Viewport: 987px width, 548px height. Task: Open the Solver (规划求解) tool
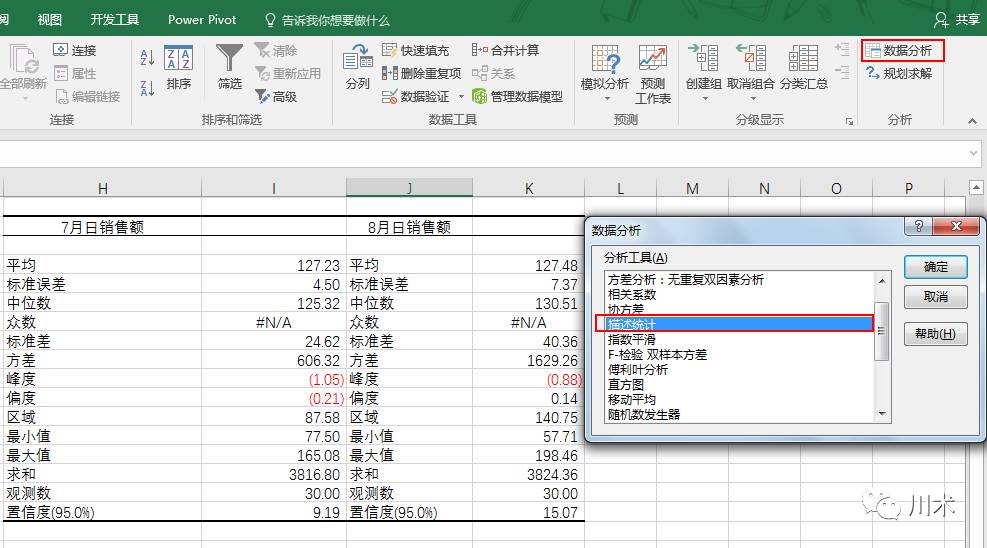(x=898, y=73)
